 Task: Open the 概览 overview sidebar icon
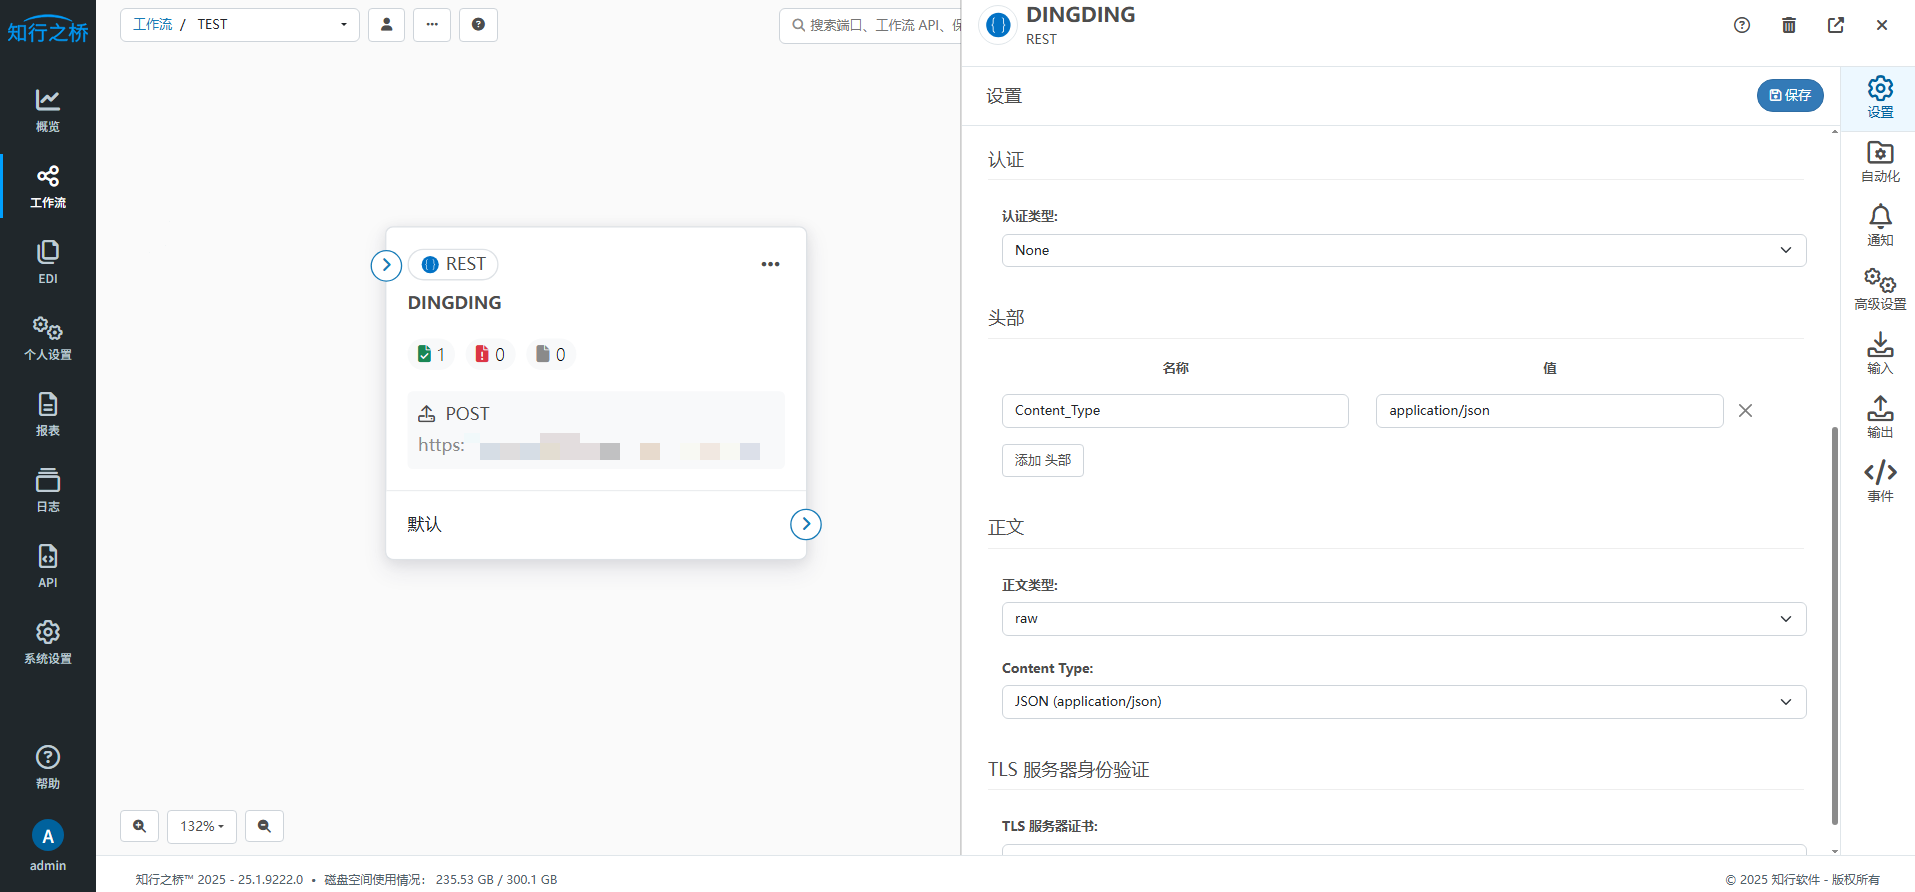tap(48, 110)
